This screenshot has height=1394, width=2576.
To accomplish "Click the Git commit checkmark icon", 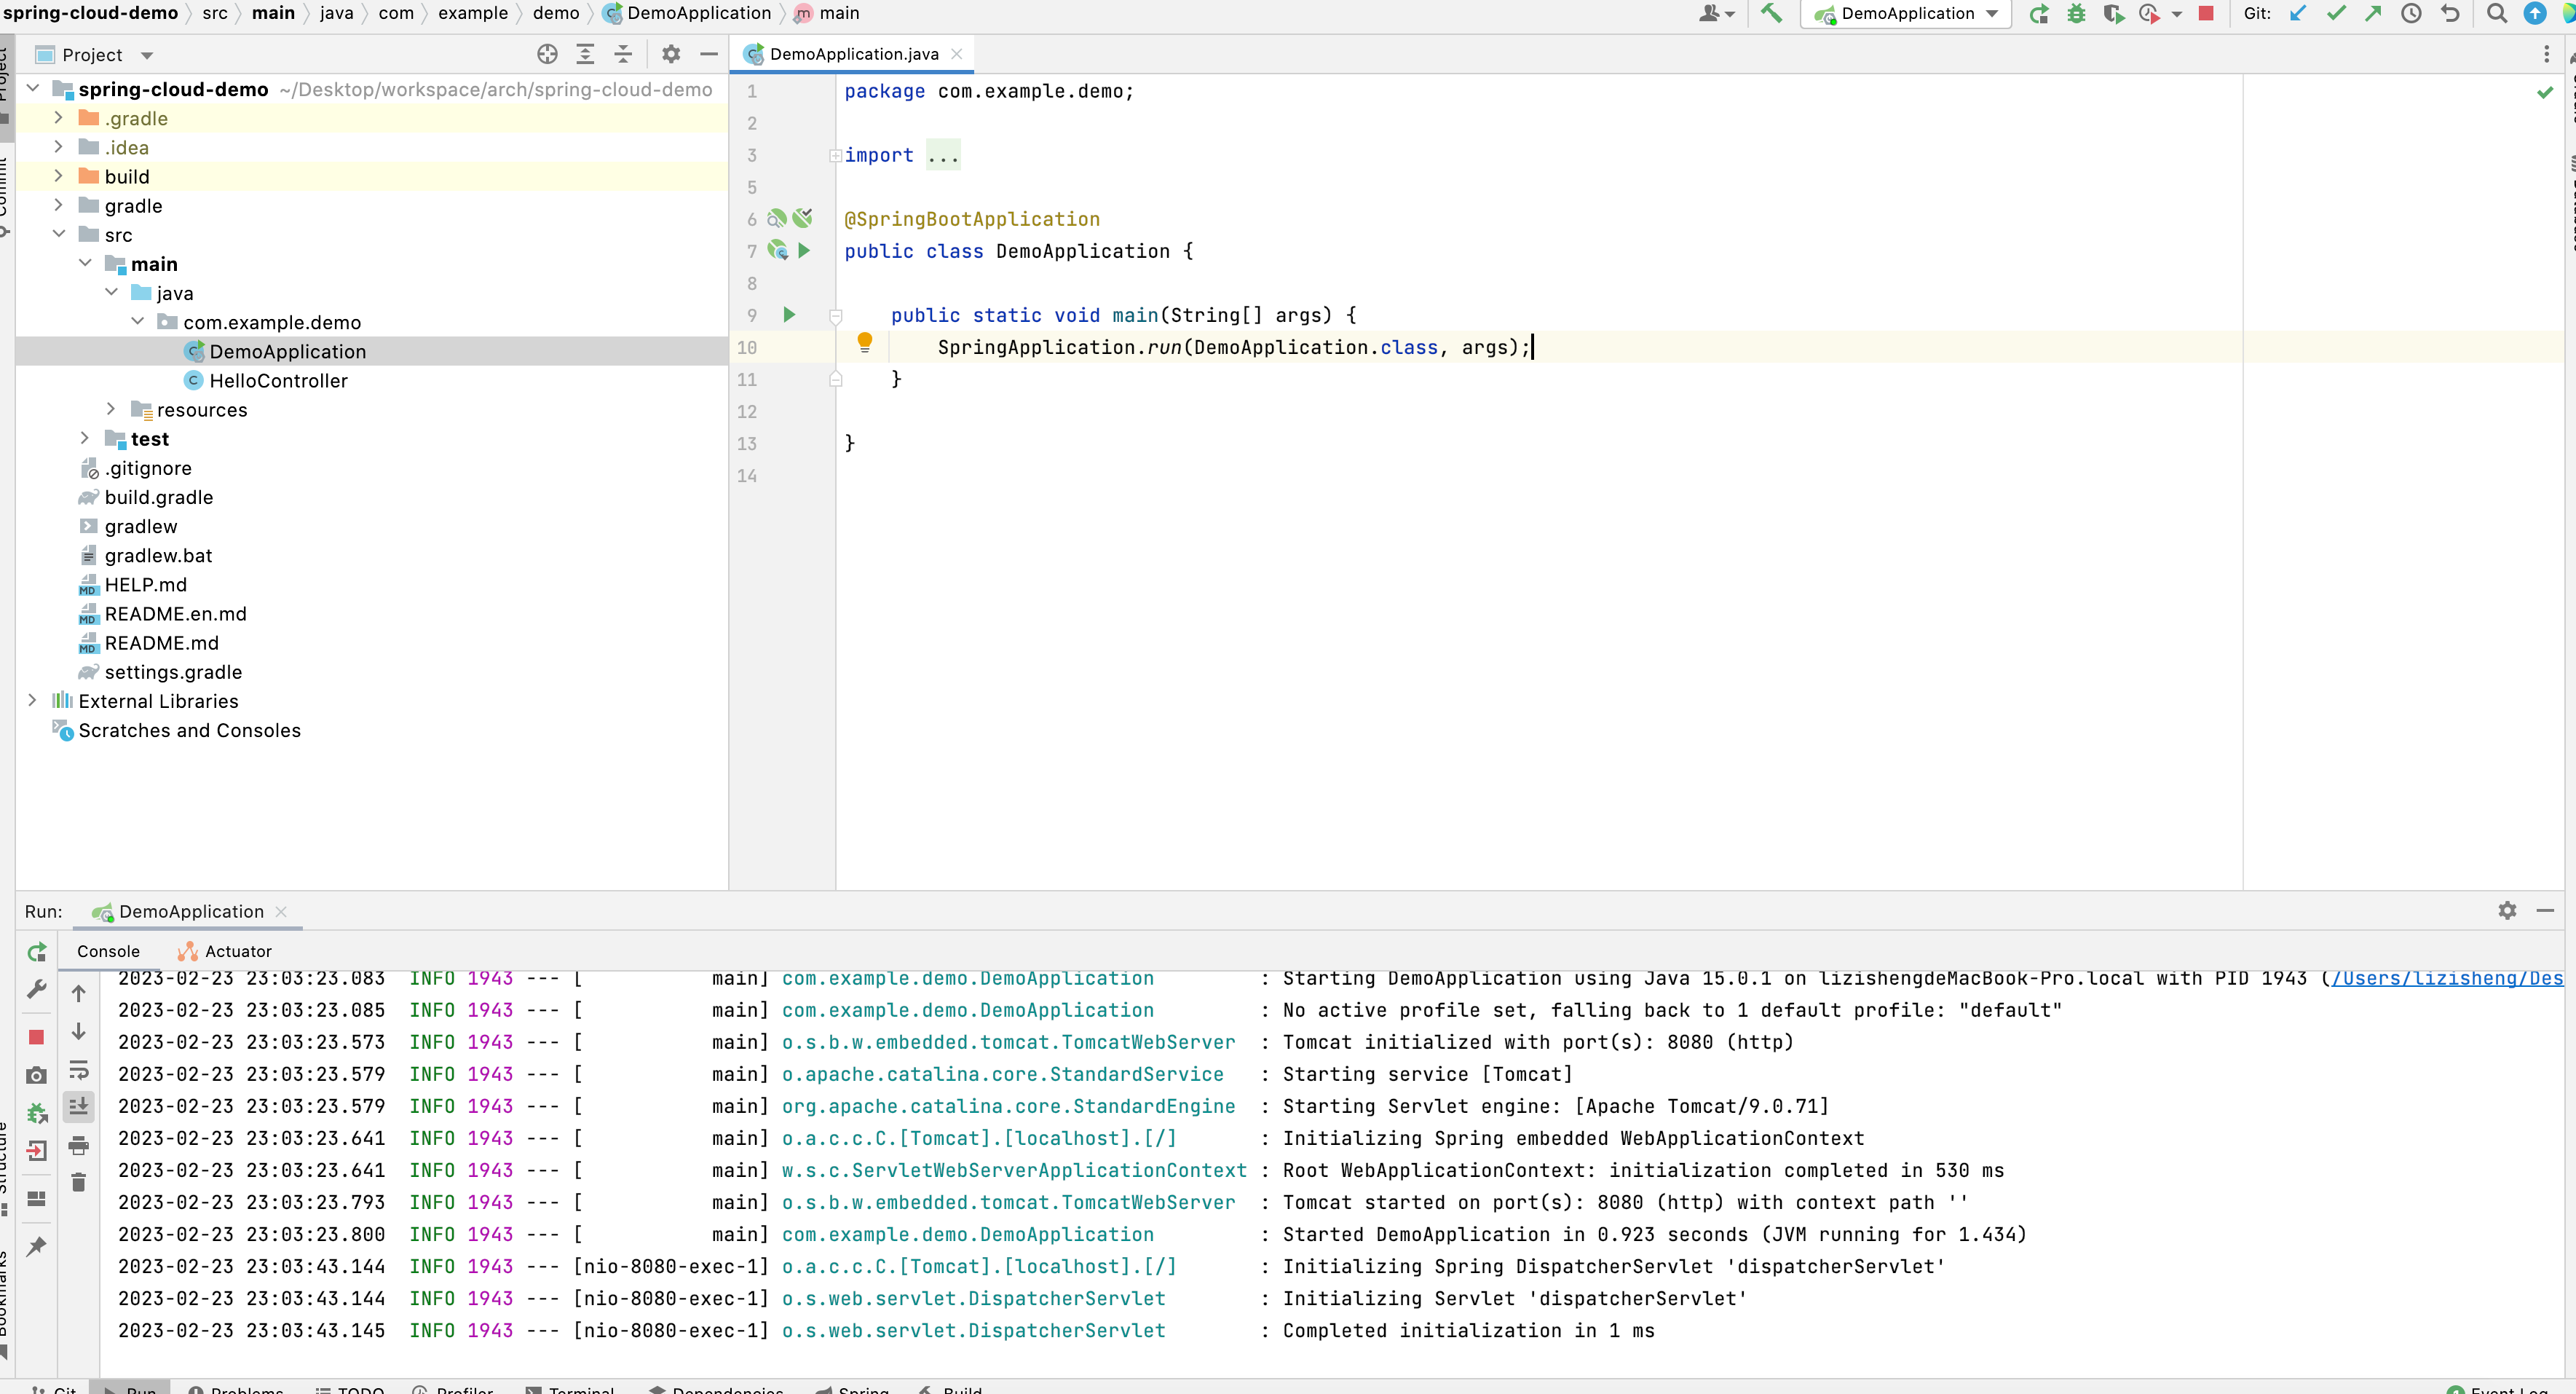I will [2336, 14].
